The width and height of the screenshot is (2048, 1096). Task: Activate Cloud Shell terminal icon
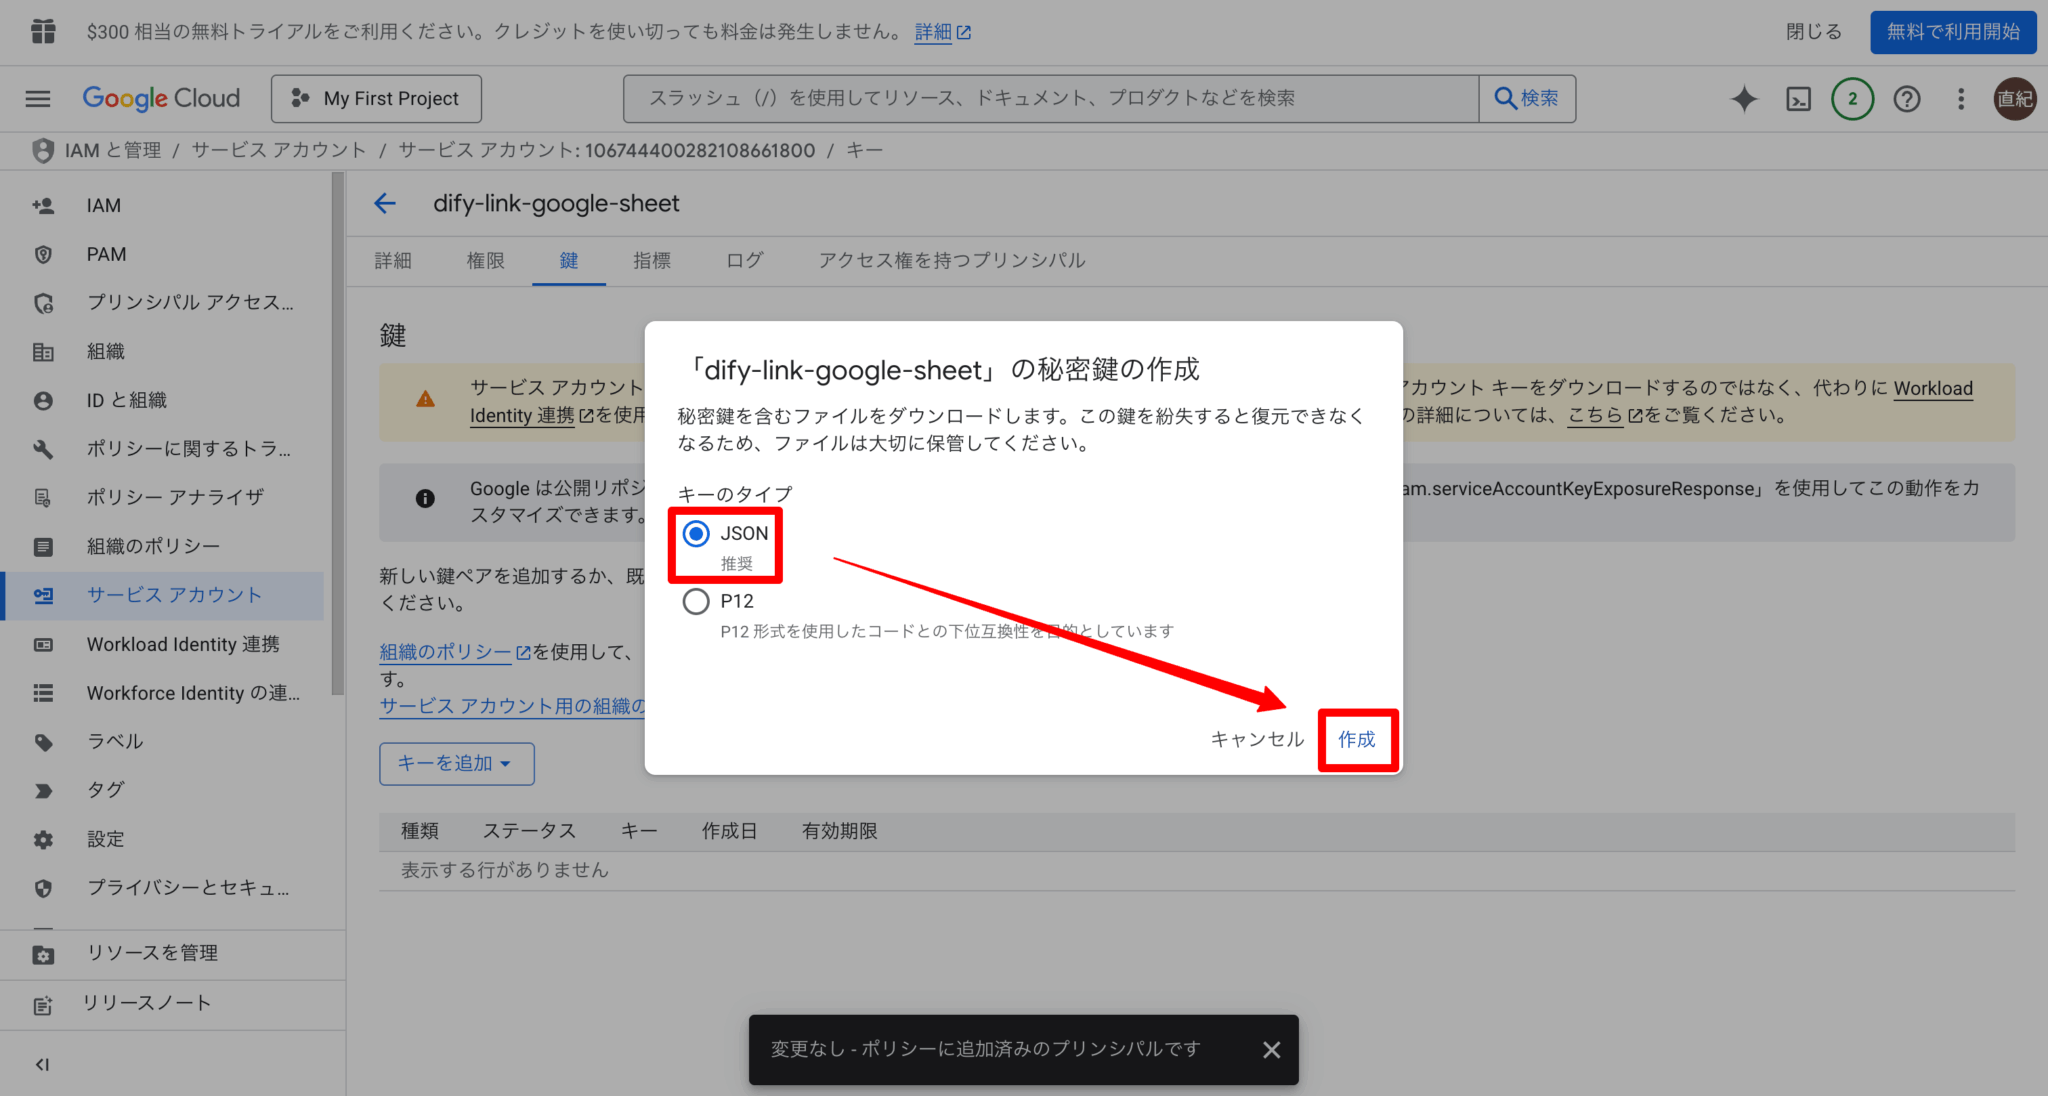[x=1798, y=98]
